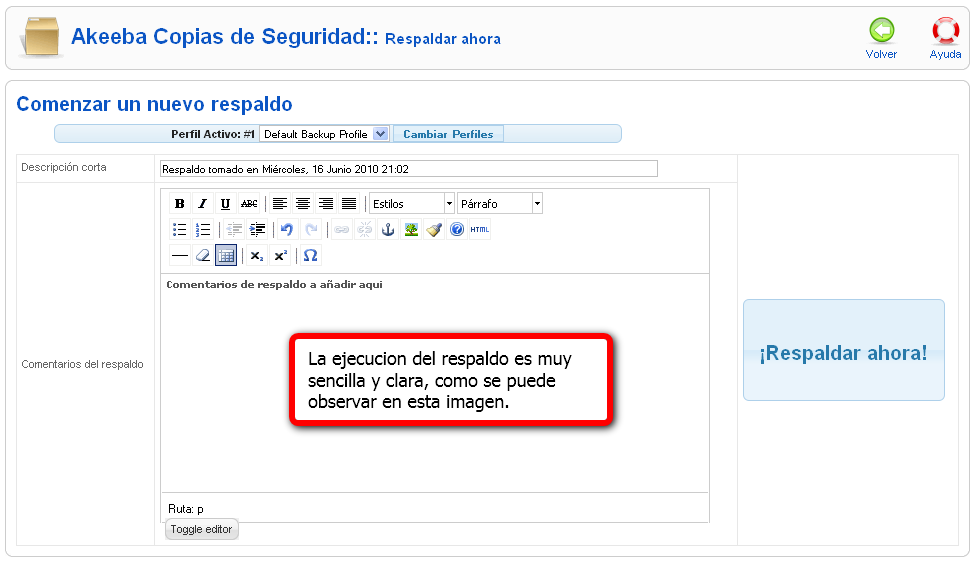The width and height of the screenshot is (976, 562).
Task: Insert ordered numbered list
Action: (202, 230)
